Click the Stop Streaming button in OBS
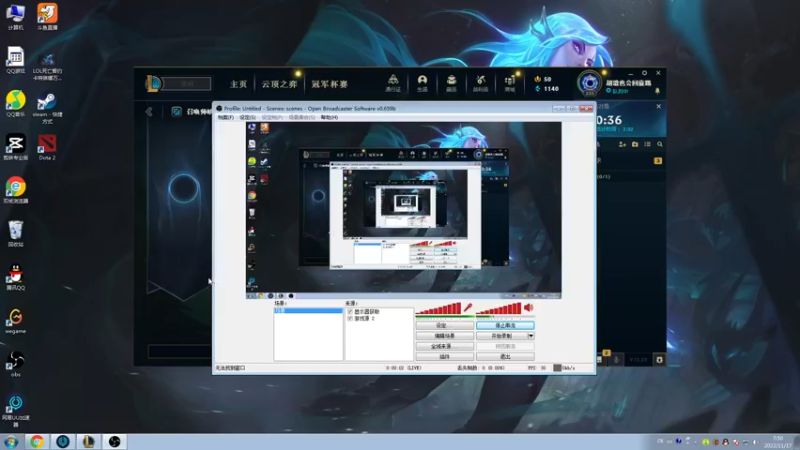 [x=505, y=326]
